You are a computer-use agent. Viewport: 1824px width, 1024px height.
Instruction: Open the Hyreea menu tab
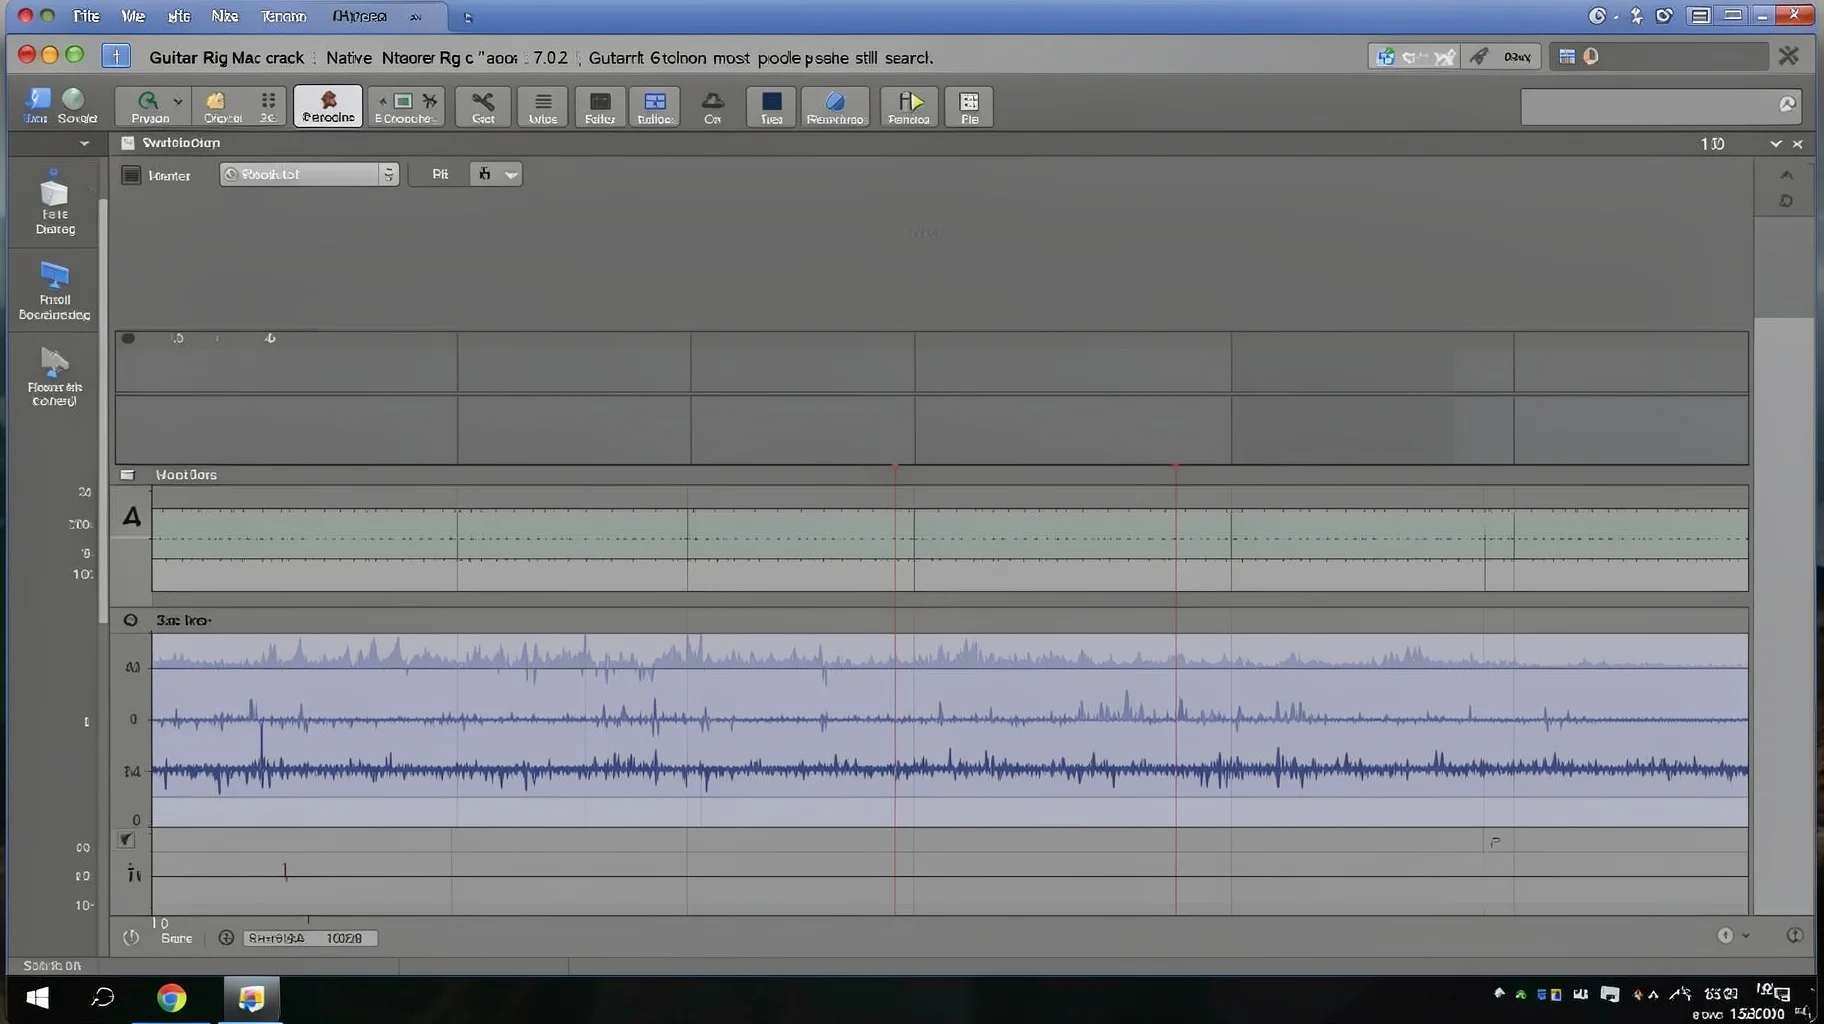[360, 16]
